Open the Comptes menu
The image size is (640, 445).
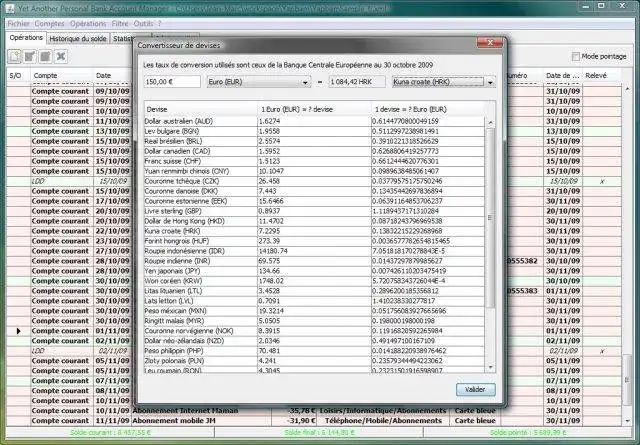(x=49, y=24)
